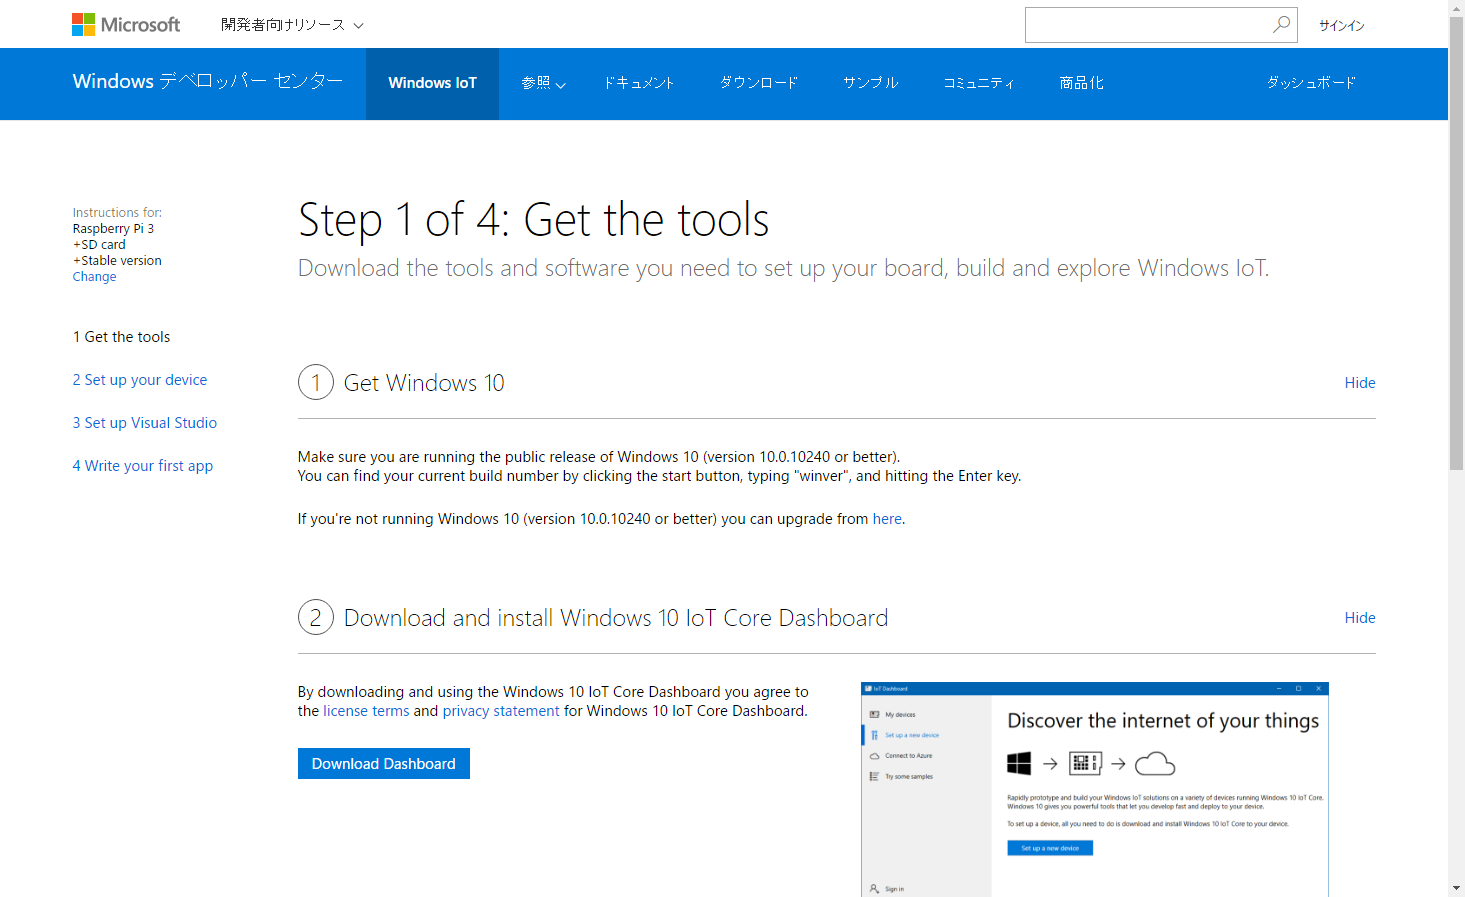
Task: Go to step 3 Set up Visual Studio
Action: pyautogui.click(x=145, y=423)
